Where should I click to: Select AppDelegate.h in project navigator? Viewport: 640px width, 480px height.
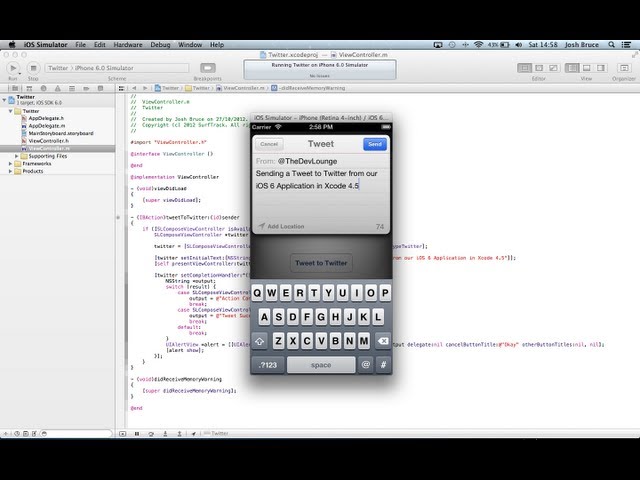pos(46,118)
